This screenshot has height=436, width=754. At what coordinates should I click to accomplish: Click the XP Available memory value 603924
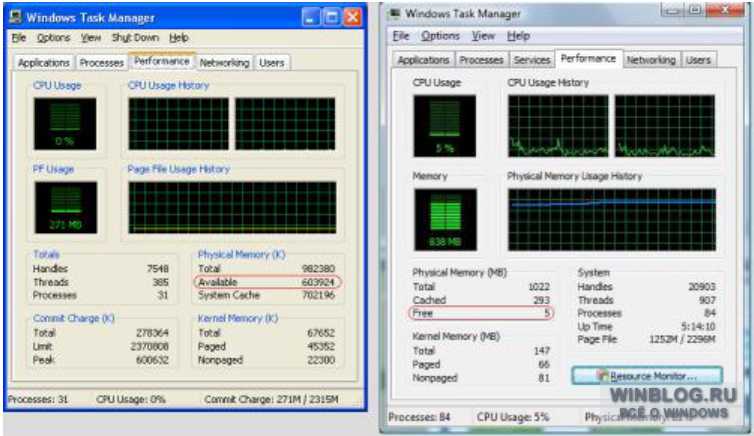coord(318,282)
